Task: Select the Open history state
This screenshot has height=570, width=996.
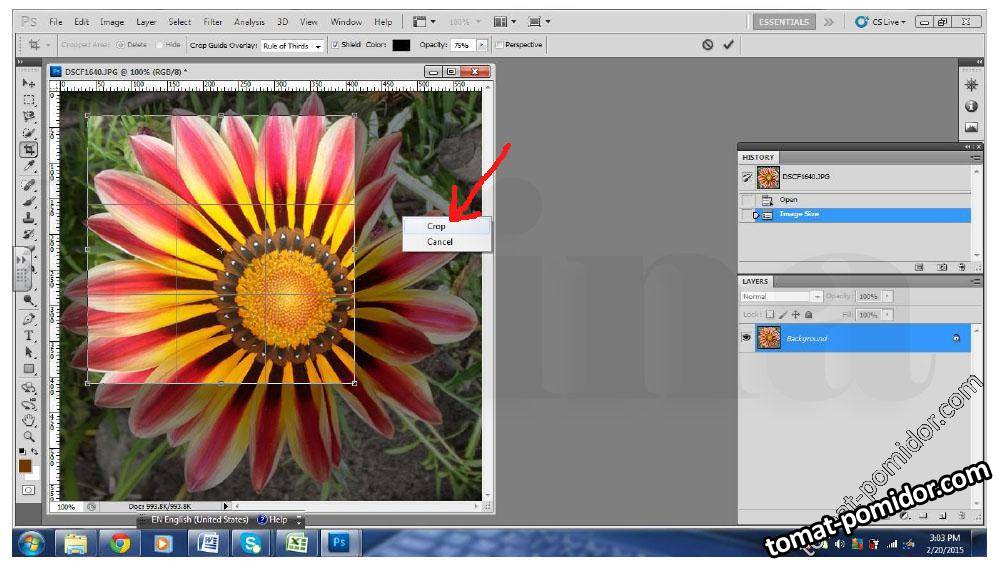Action: tap(789, 200)
